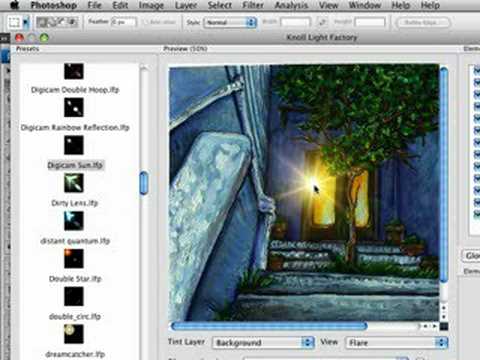Screen dimensions: 480x360
Task: Click the Presets list scrollbar thumb
Action: tap(144, 183)
